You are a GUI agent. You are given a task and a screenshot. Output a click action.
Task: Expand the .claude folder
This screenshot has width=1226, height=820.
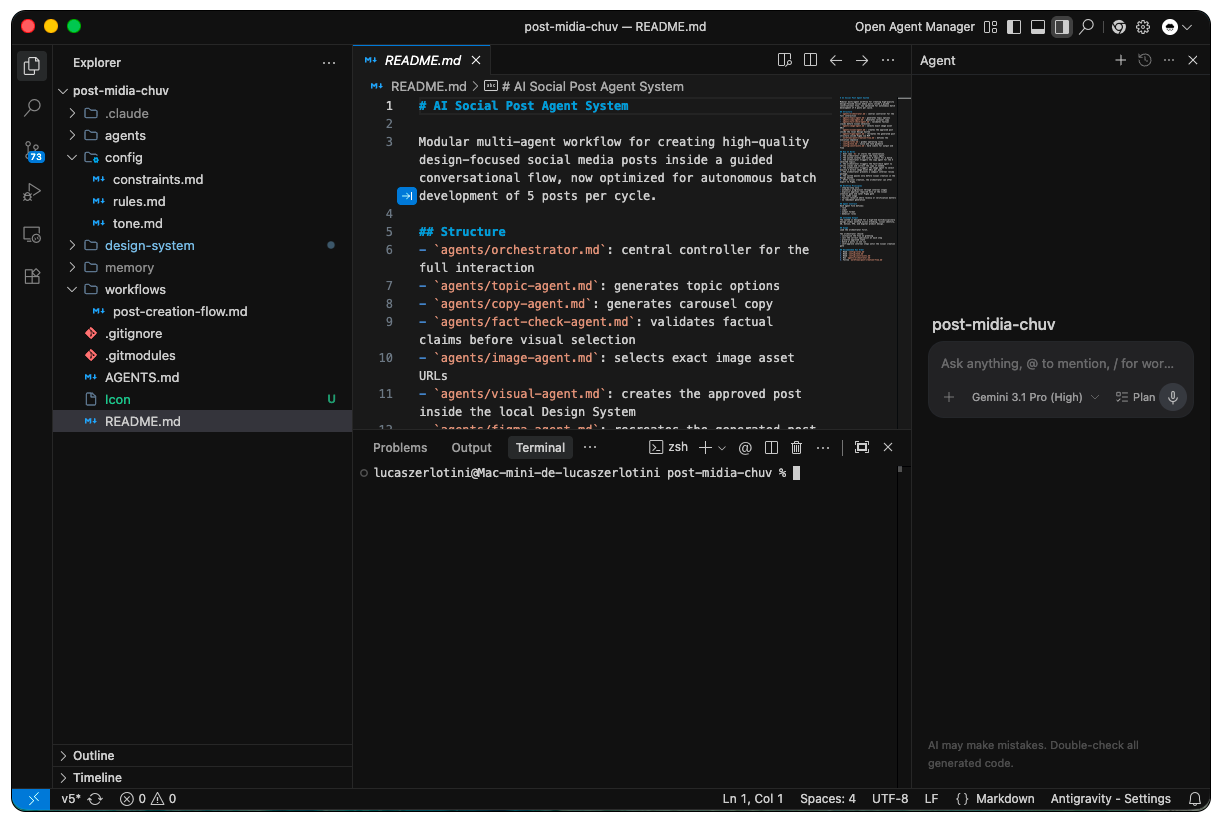(x=72, y=113)
